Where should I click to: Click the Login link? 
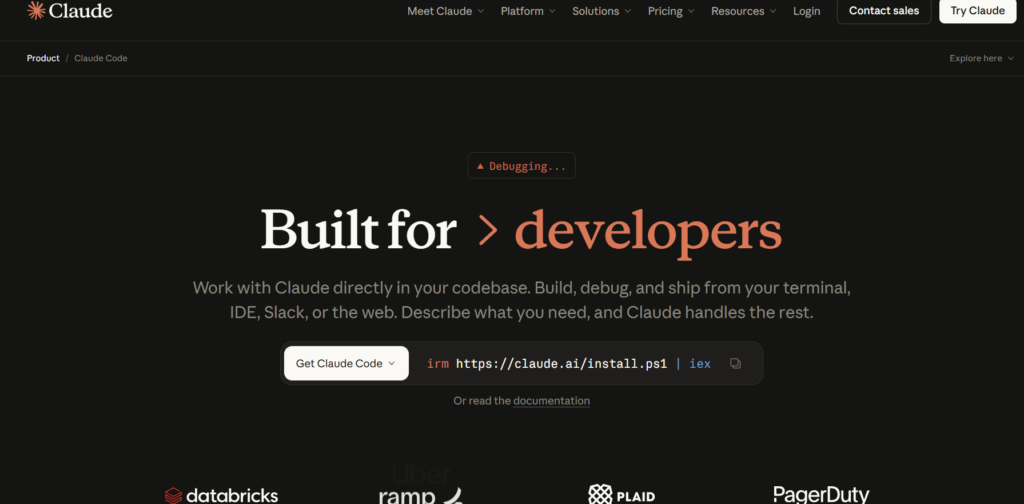pos(806,11)
